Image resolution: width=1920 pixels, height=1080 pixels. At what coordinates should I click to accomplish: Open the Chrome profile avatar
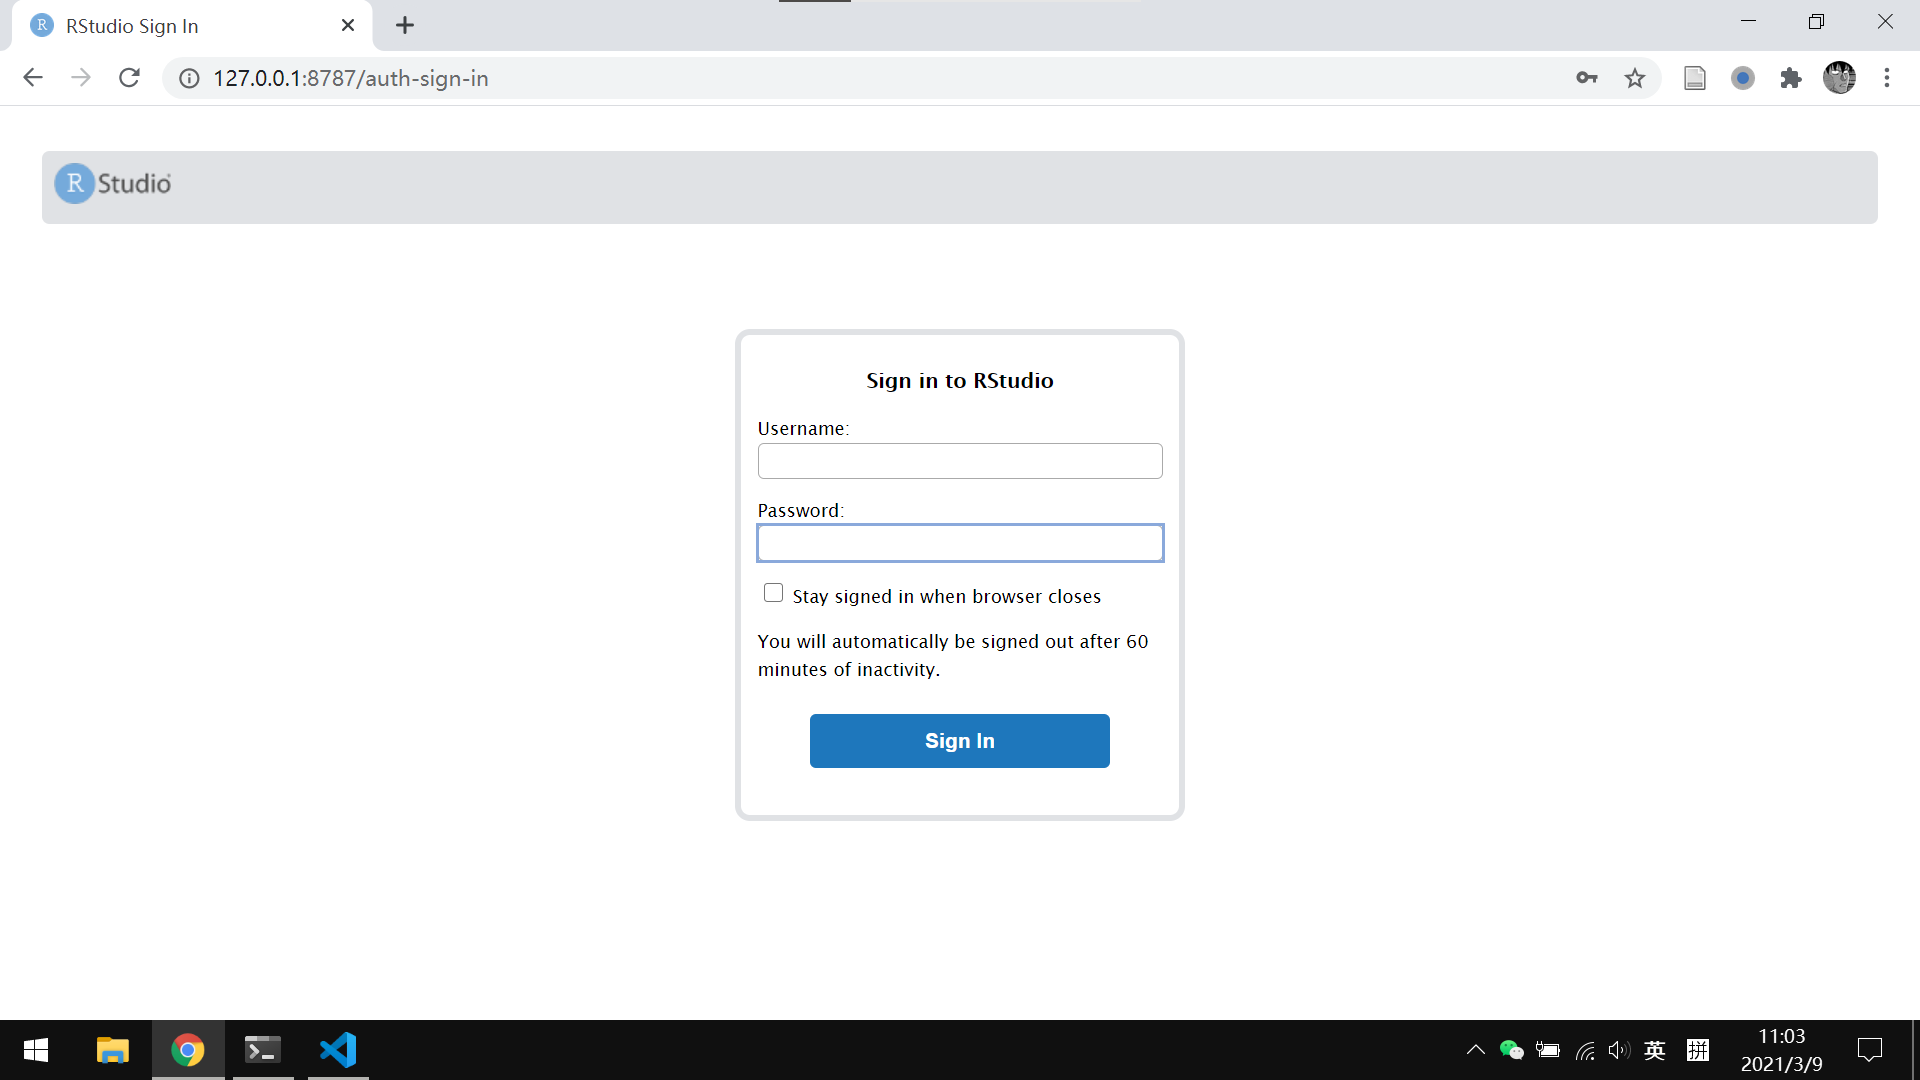[1839, 78]
